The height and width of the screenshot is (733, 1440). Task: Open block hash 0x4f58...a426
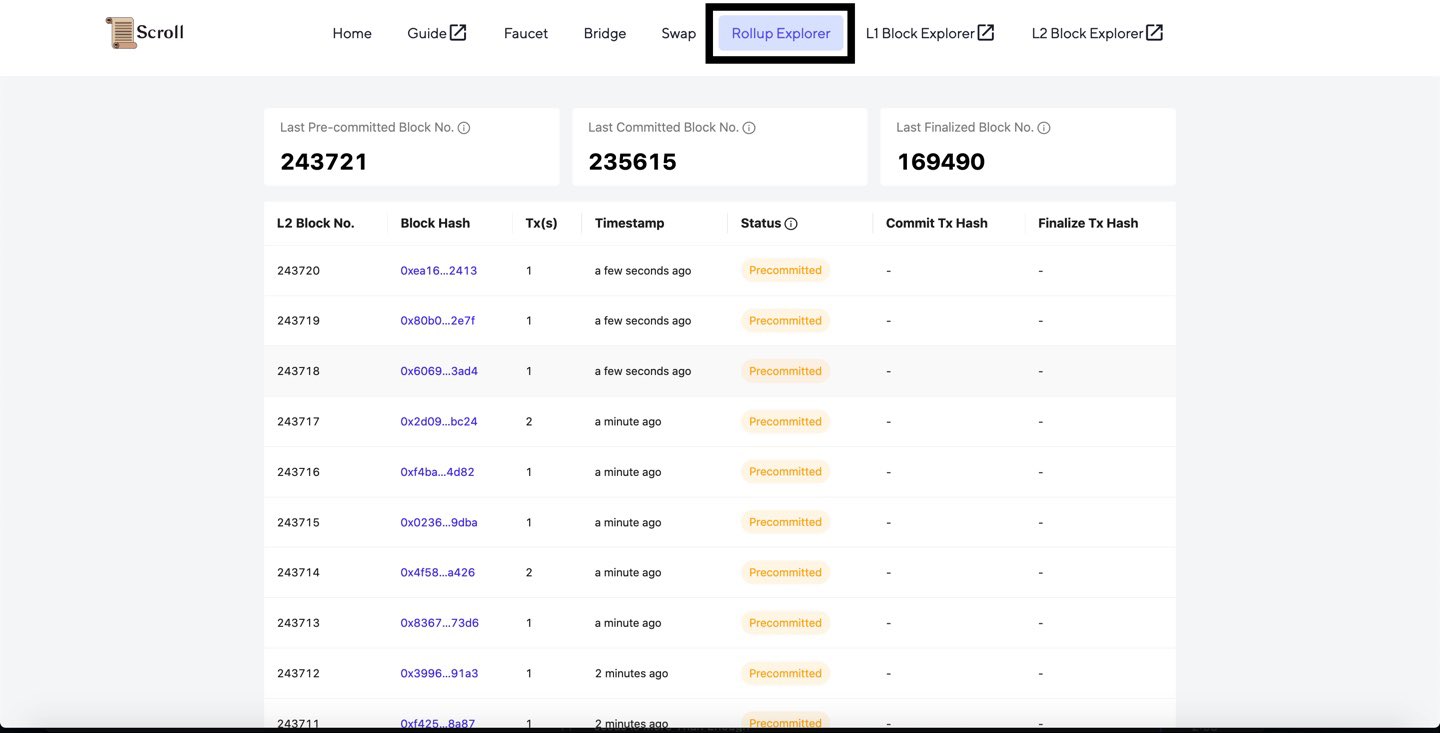coord(438,573)
